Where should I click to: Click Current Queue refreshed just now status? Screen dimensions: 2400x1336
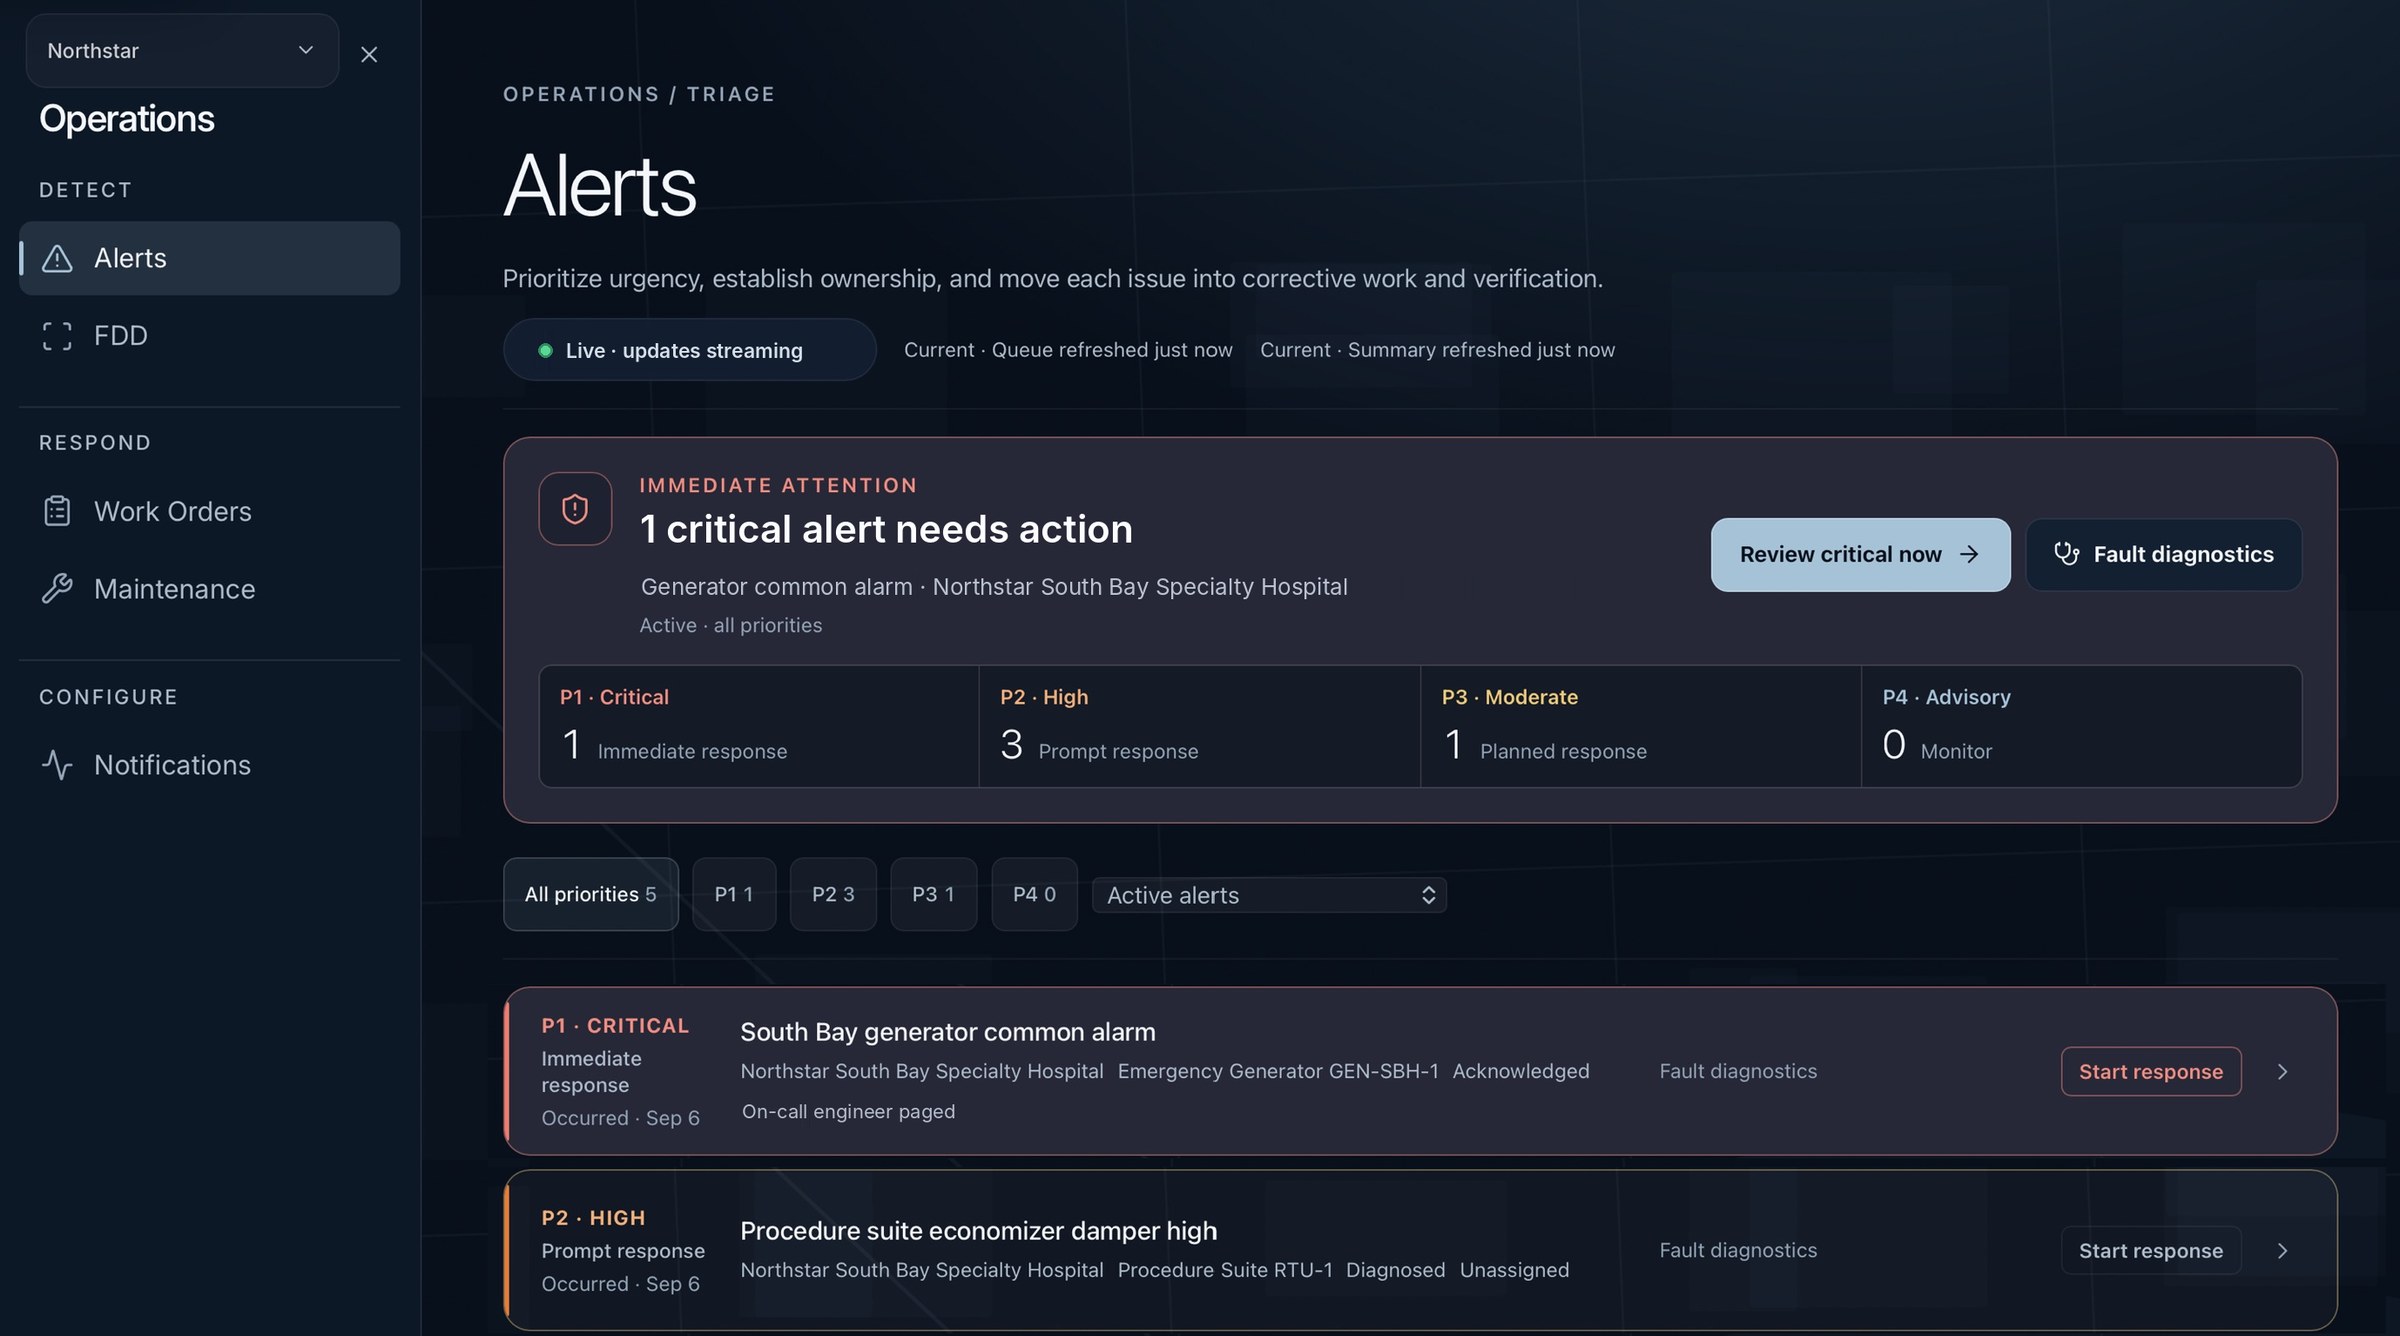tap(1068, 350)
